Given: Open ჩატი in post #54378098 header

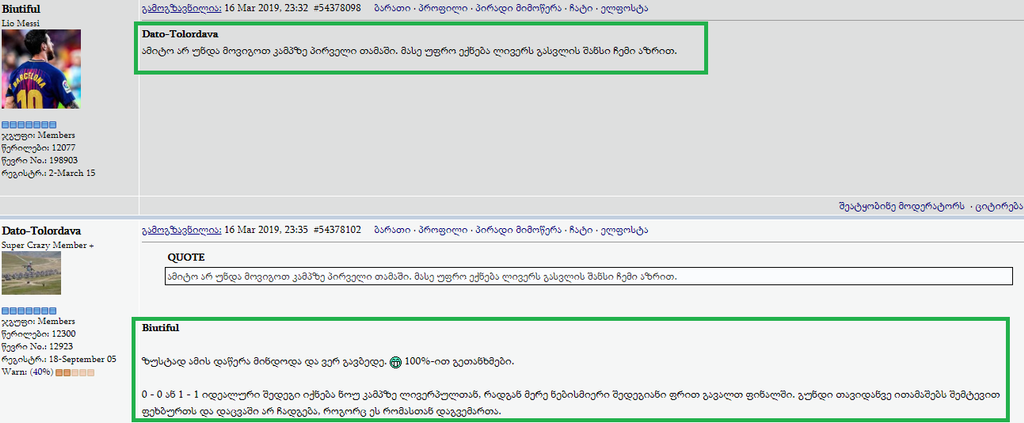Looking at the screenshot, I should [x=581, y=8].
